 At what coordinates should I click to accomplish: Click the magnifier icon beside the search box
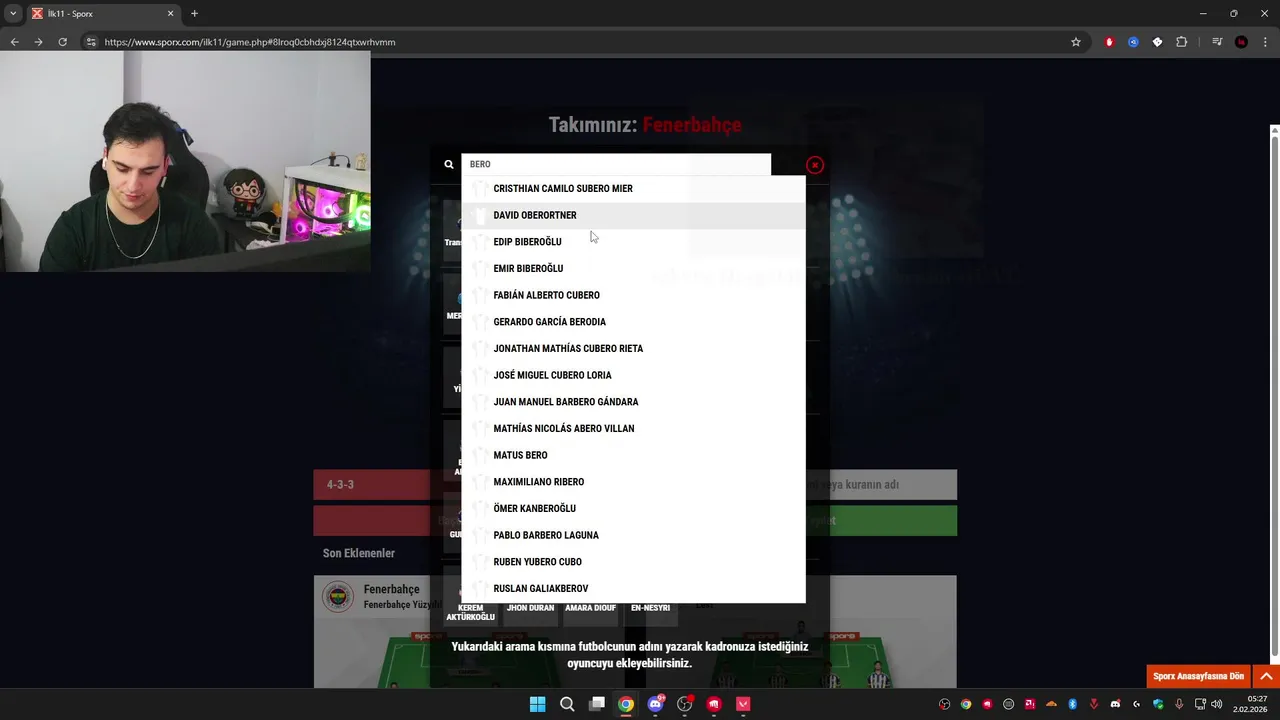(449, 164)
